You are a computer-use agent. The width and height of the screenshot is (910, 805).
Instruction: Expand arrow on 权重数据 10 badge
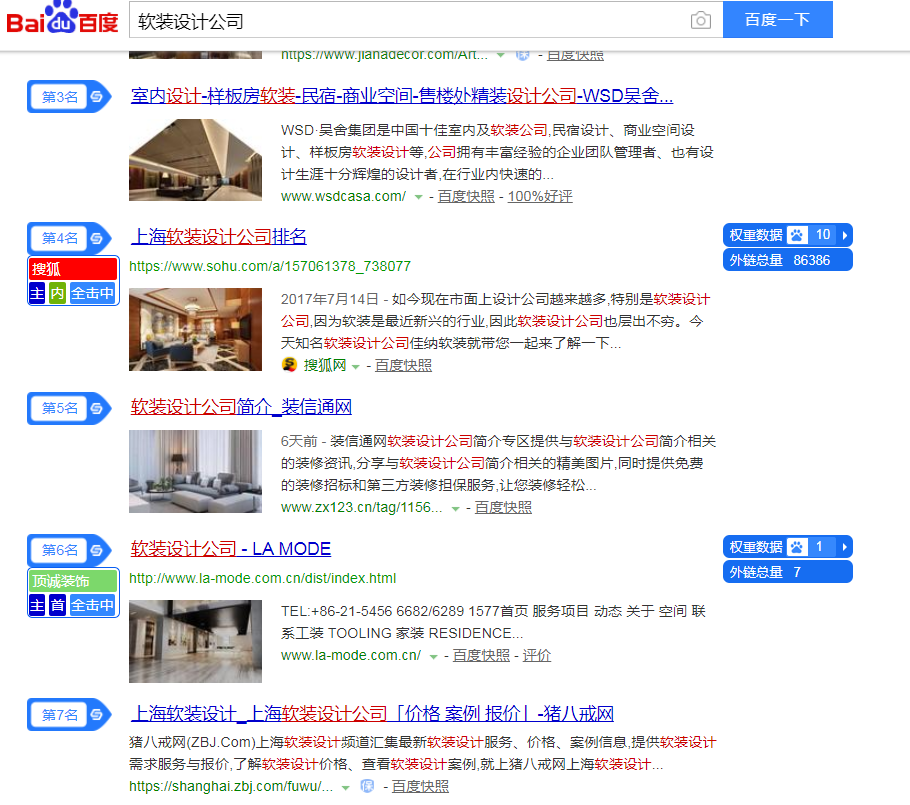[845, 235]
